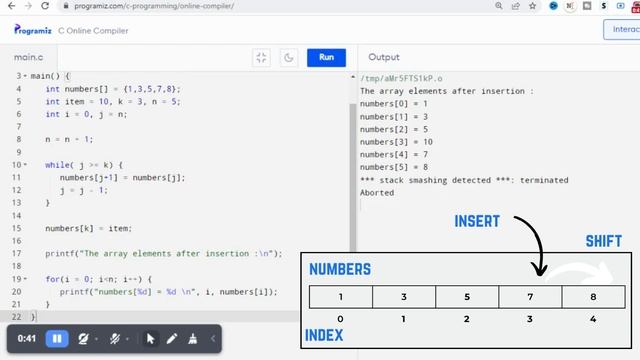Collapse the recorder toolbar with the chevron
This screenshot has width=640, height=360.
tap(213, 338)
